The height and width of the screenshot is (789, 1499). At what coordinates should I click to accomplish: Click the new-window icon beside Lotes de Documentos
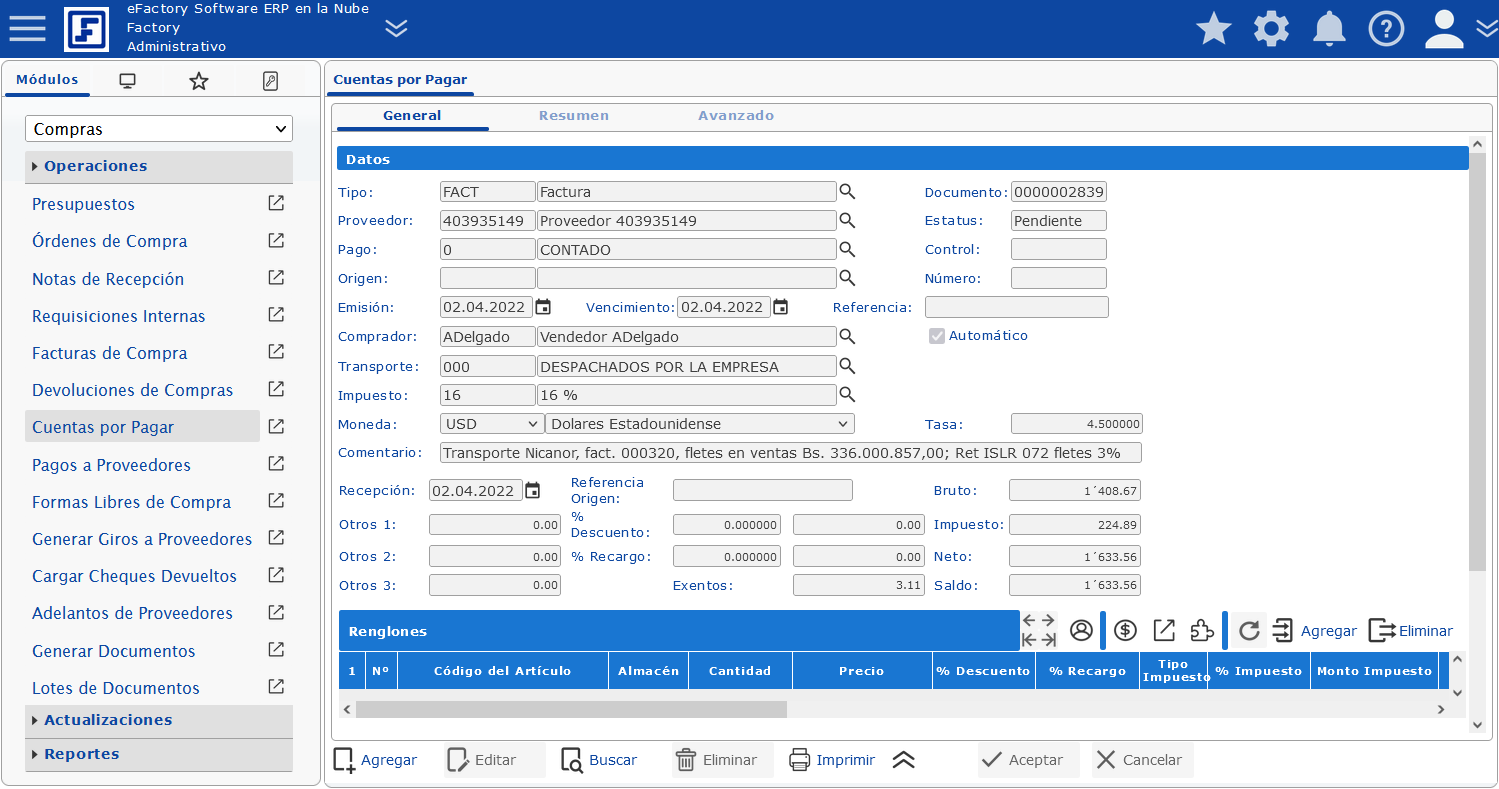(276, 687)
